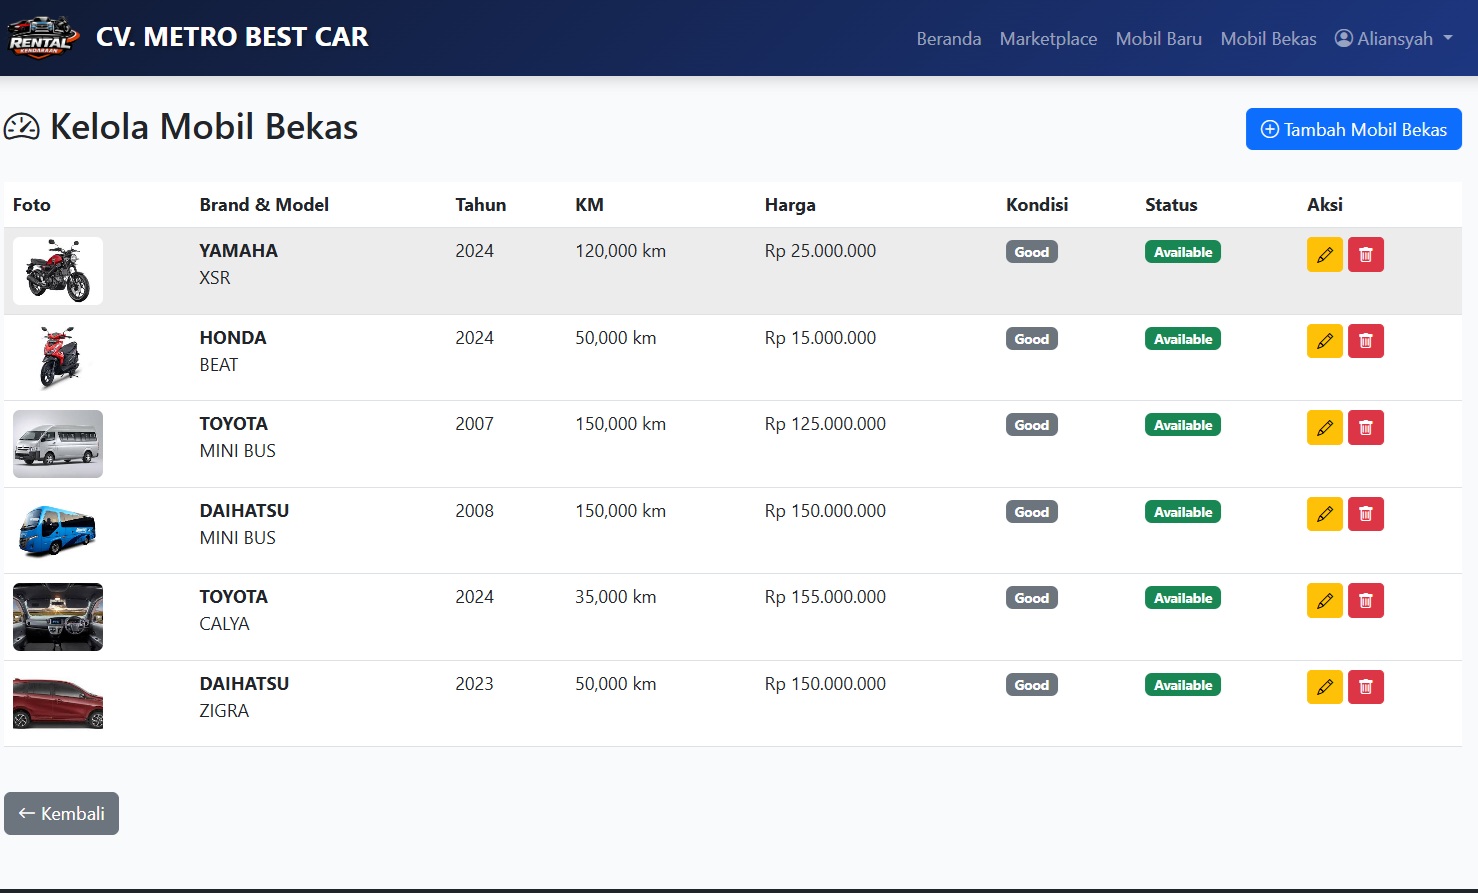Delete the Daihatsu ZIGRA listing
Screen dimensions: 1478x893
click(x=1366, y=687)
